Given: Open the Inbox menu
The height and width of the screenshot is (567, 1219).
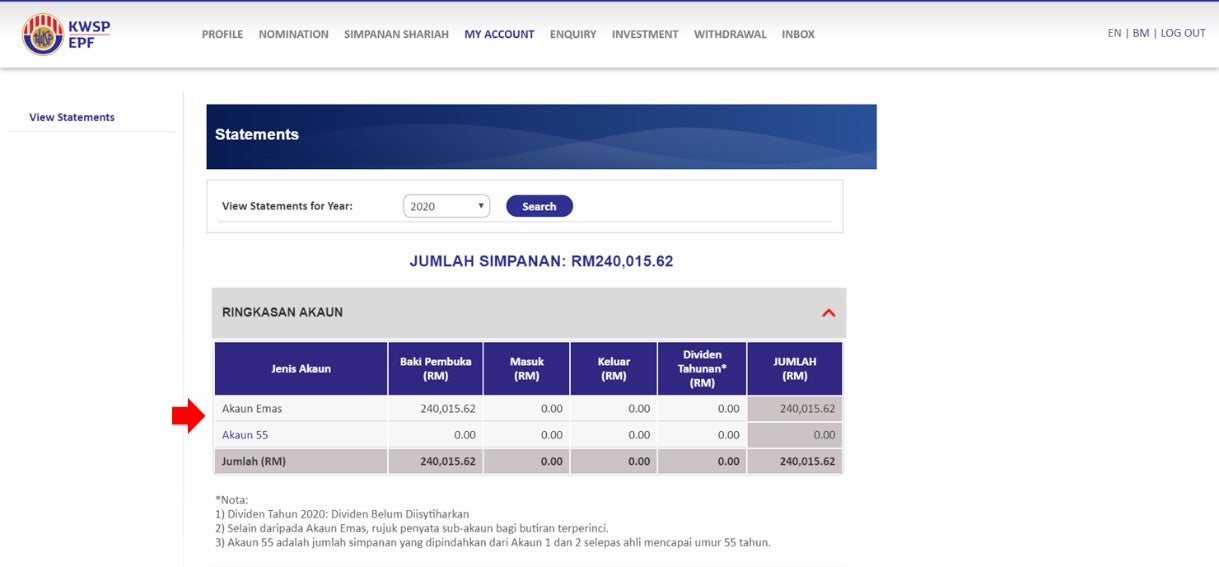Looking at the screenshot, I should click(798, 34).
